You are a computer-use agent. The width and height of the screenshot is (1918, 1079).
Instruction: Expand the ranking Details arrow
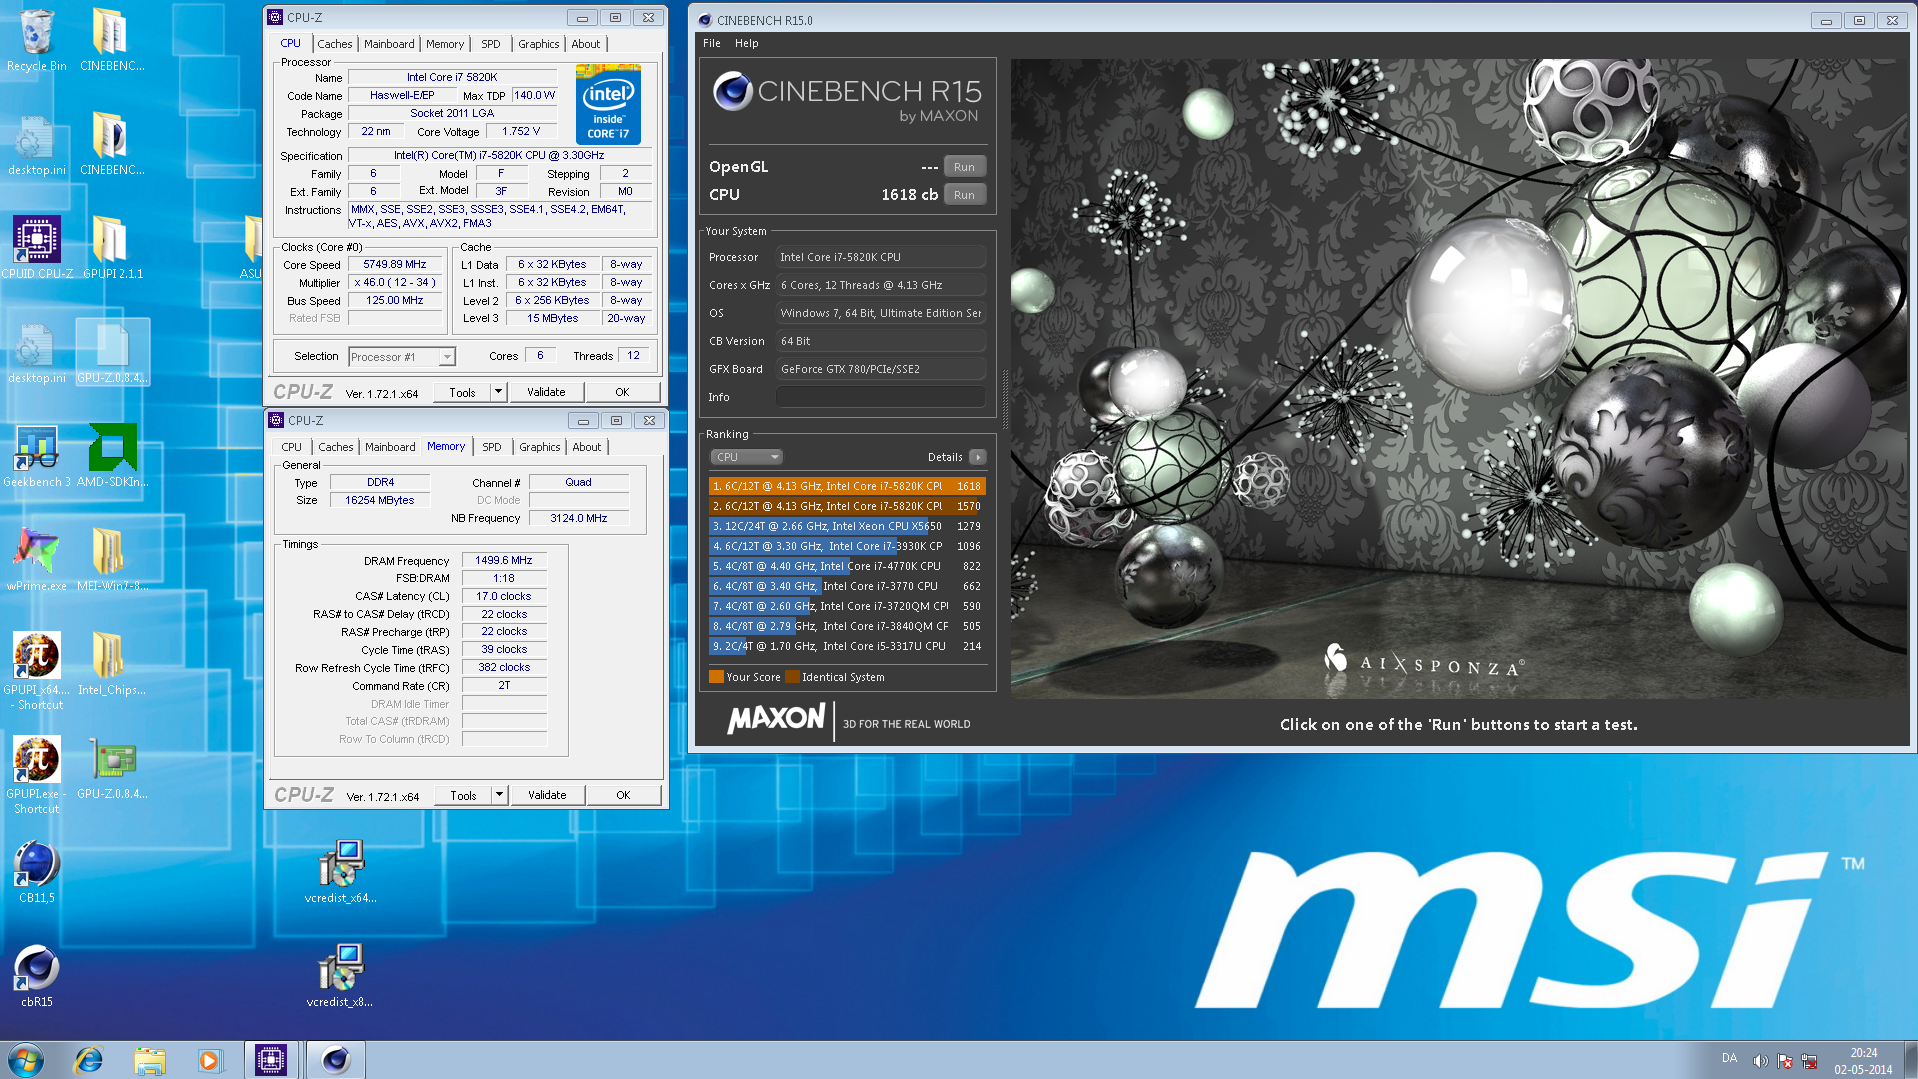(977, 457)
